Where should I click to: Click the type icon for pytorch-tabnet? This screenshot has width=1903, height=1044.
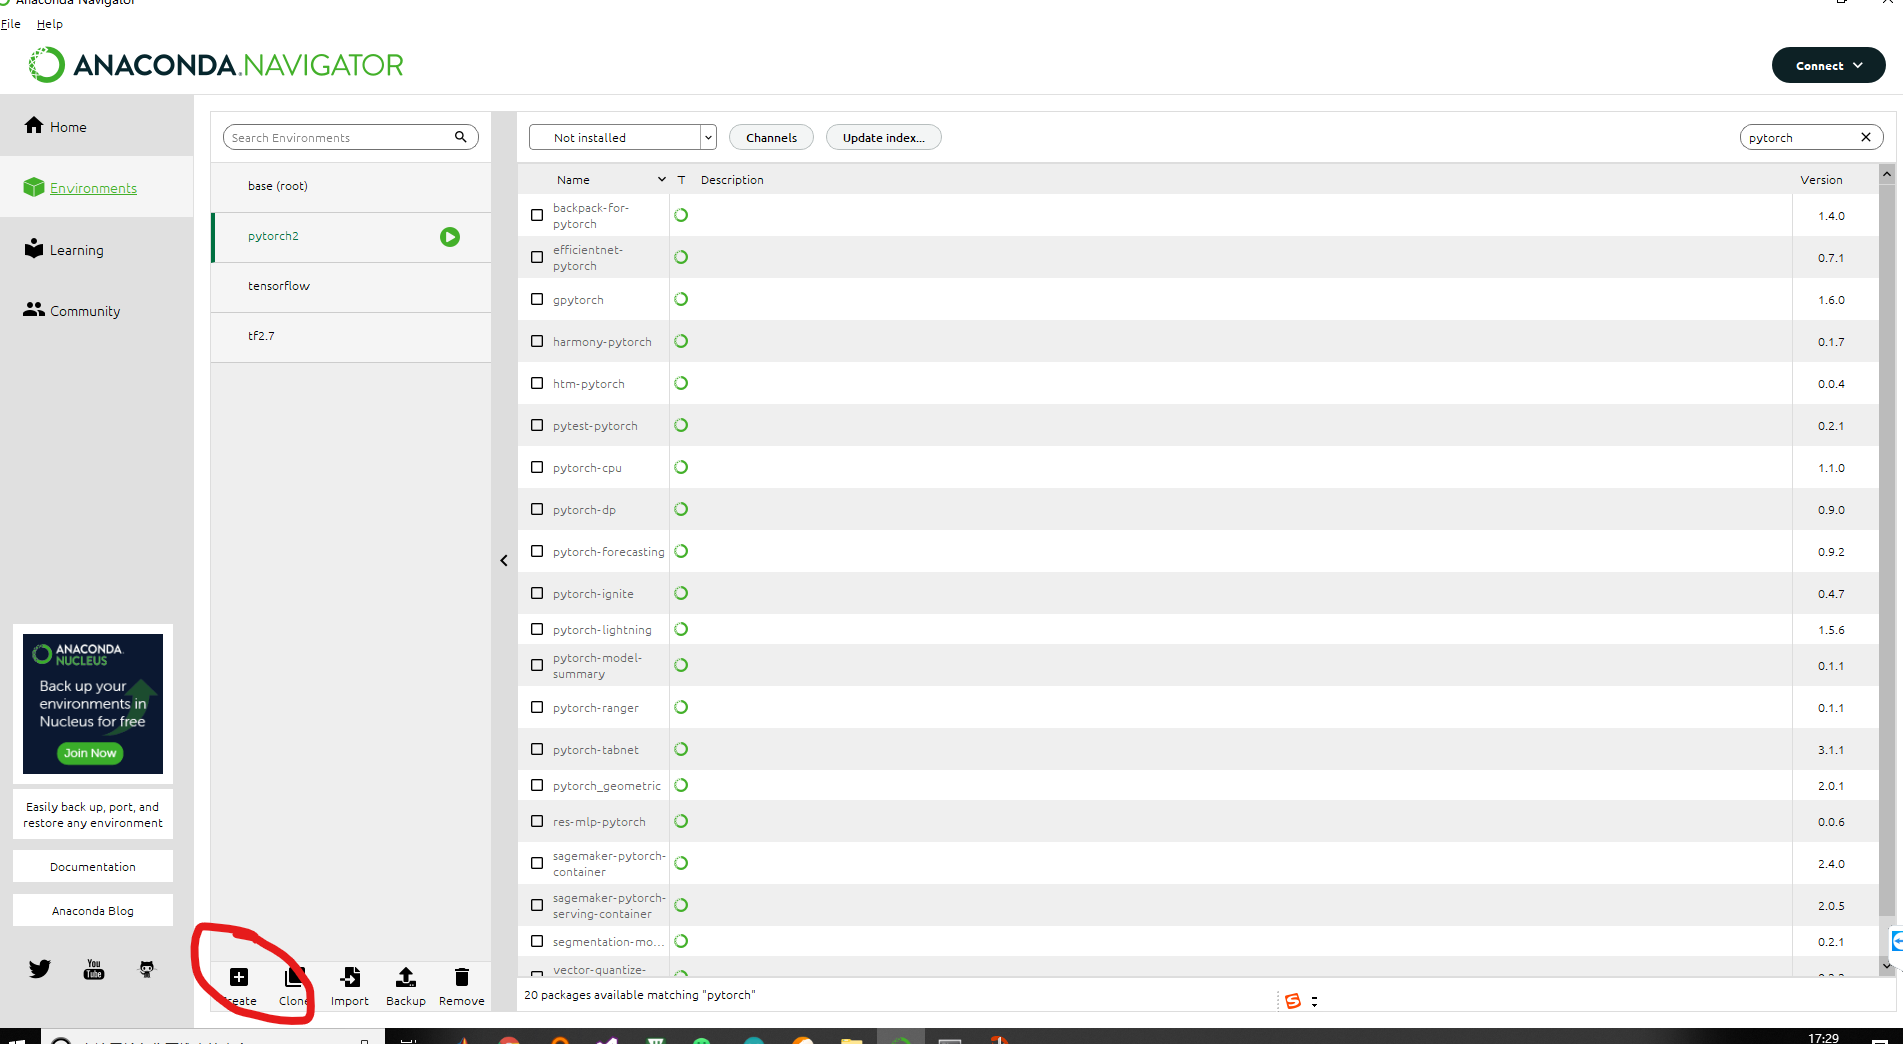click(x=681, y=749)
